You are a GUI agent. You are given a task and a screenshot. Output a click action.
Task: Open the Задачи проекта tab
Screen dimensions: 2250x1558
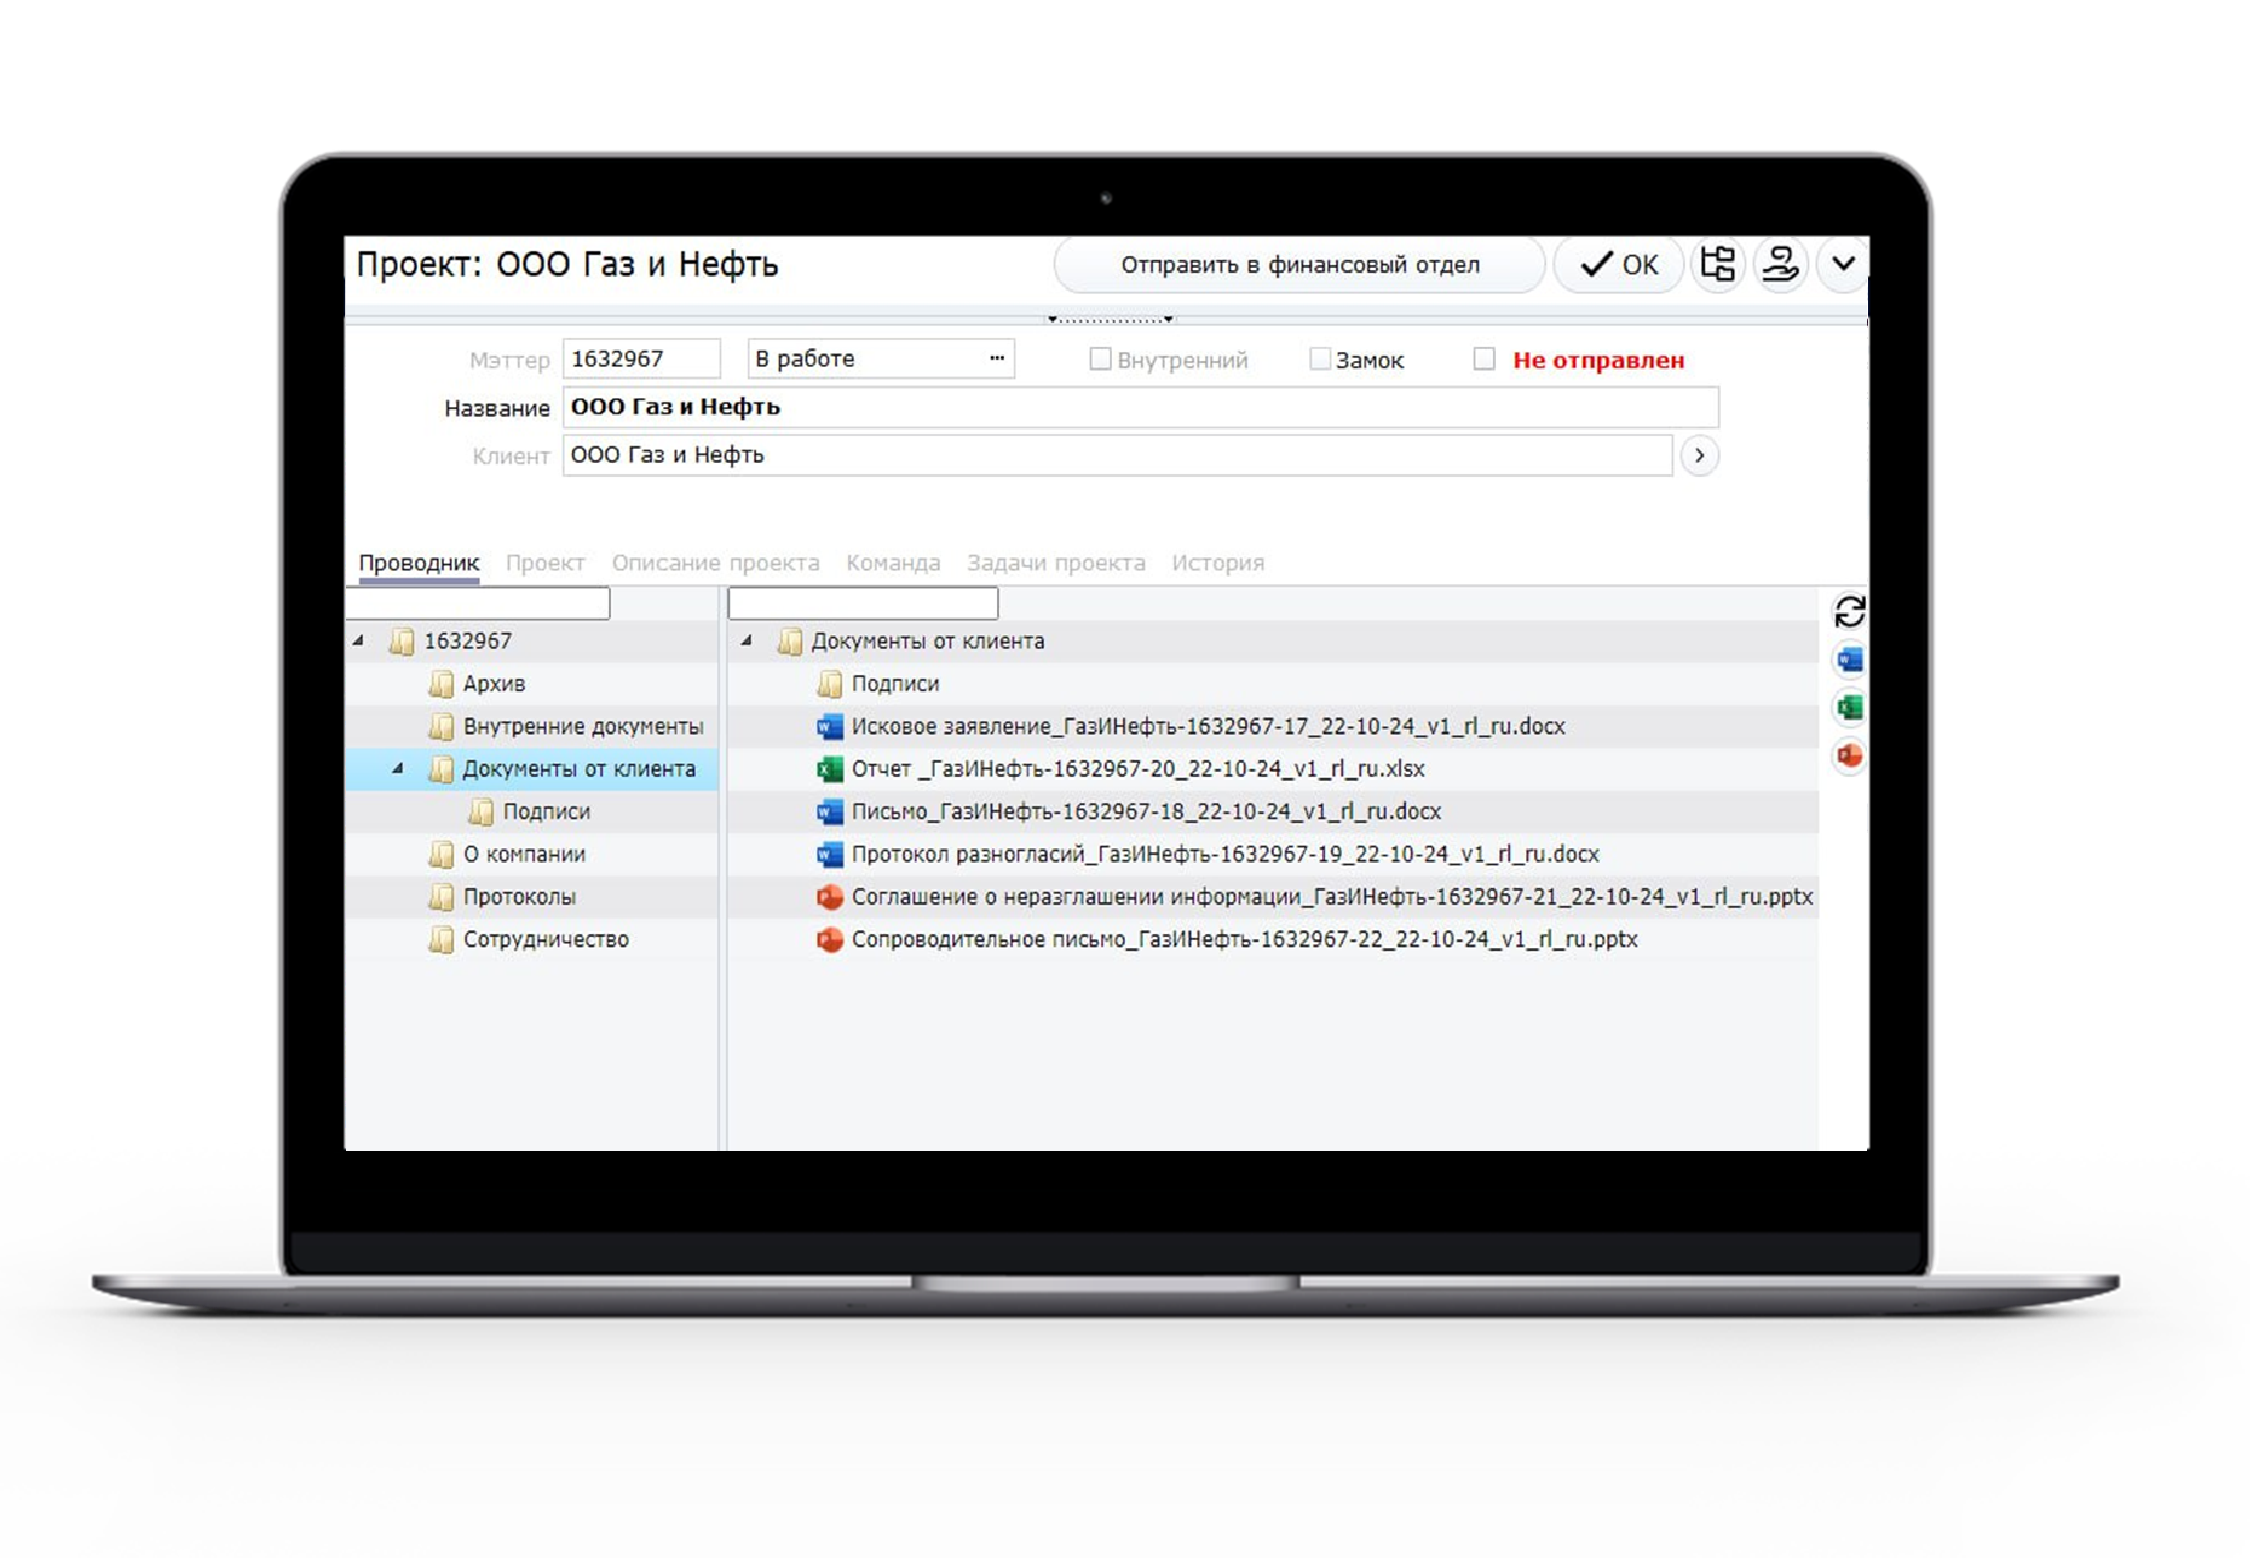pyautogui.click(x=1056, y=563)
